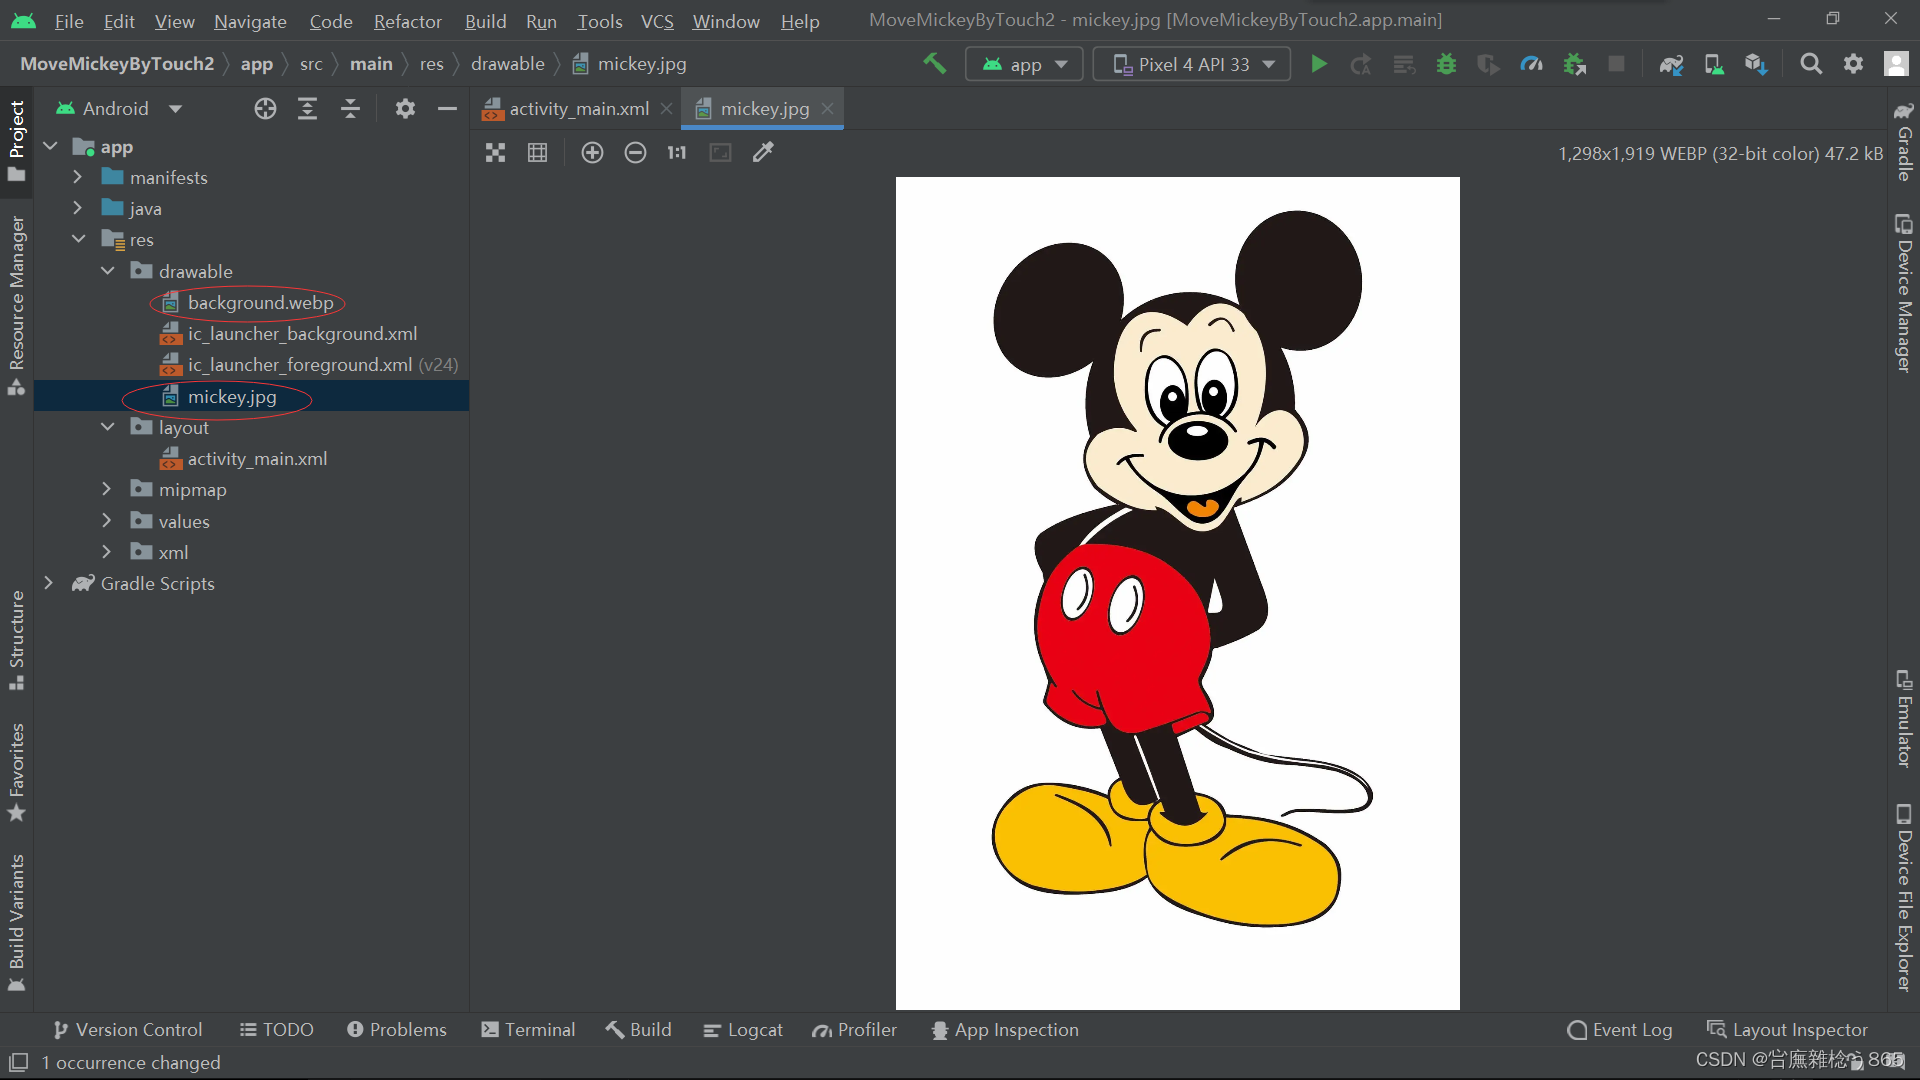Click the Sync Project with Gradle Files icon
This screenshot has width=1920, height=1080.
[x=1671, y=64]
